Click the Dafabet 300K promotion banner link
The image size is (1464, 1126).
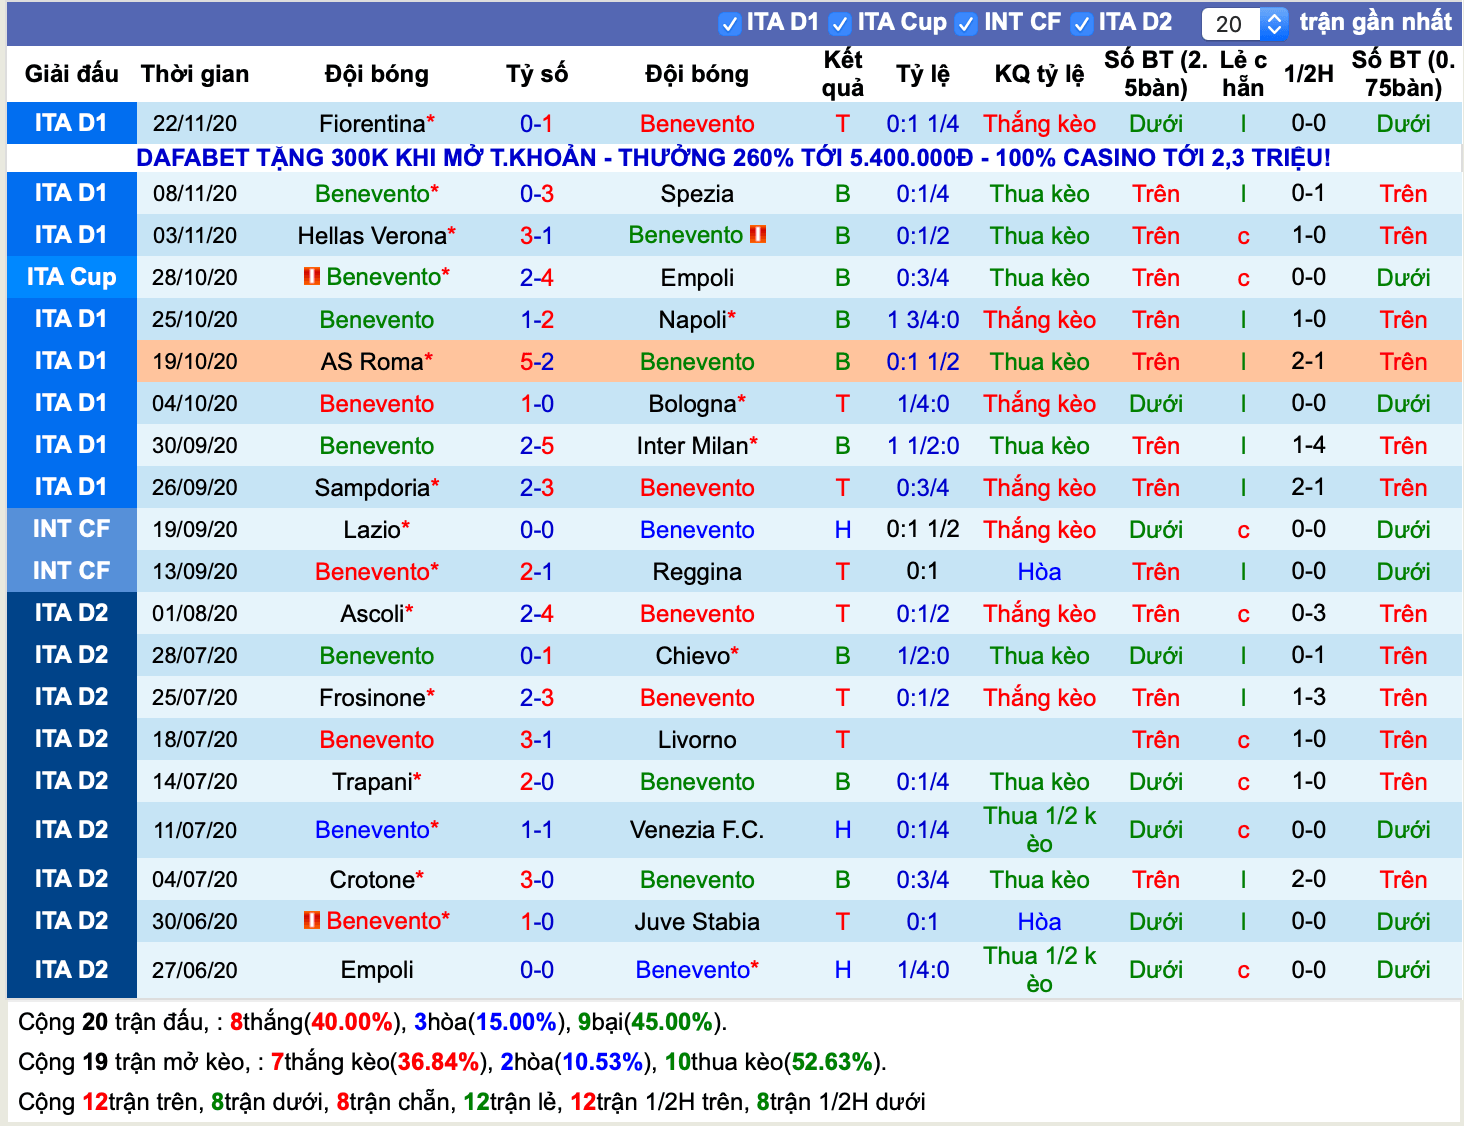[x=733, y=158]
